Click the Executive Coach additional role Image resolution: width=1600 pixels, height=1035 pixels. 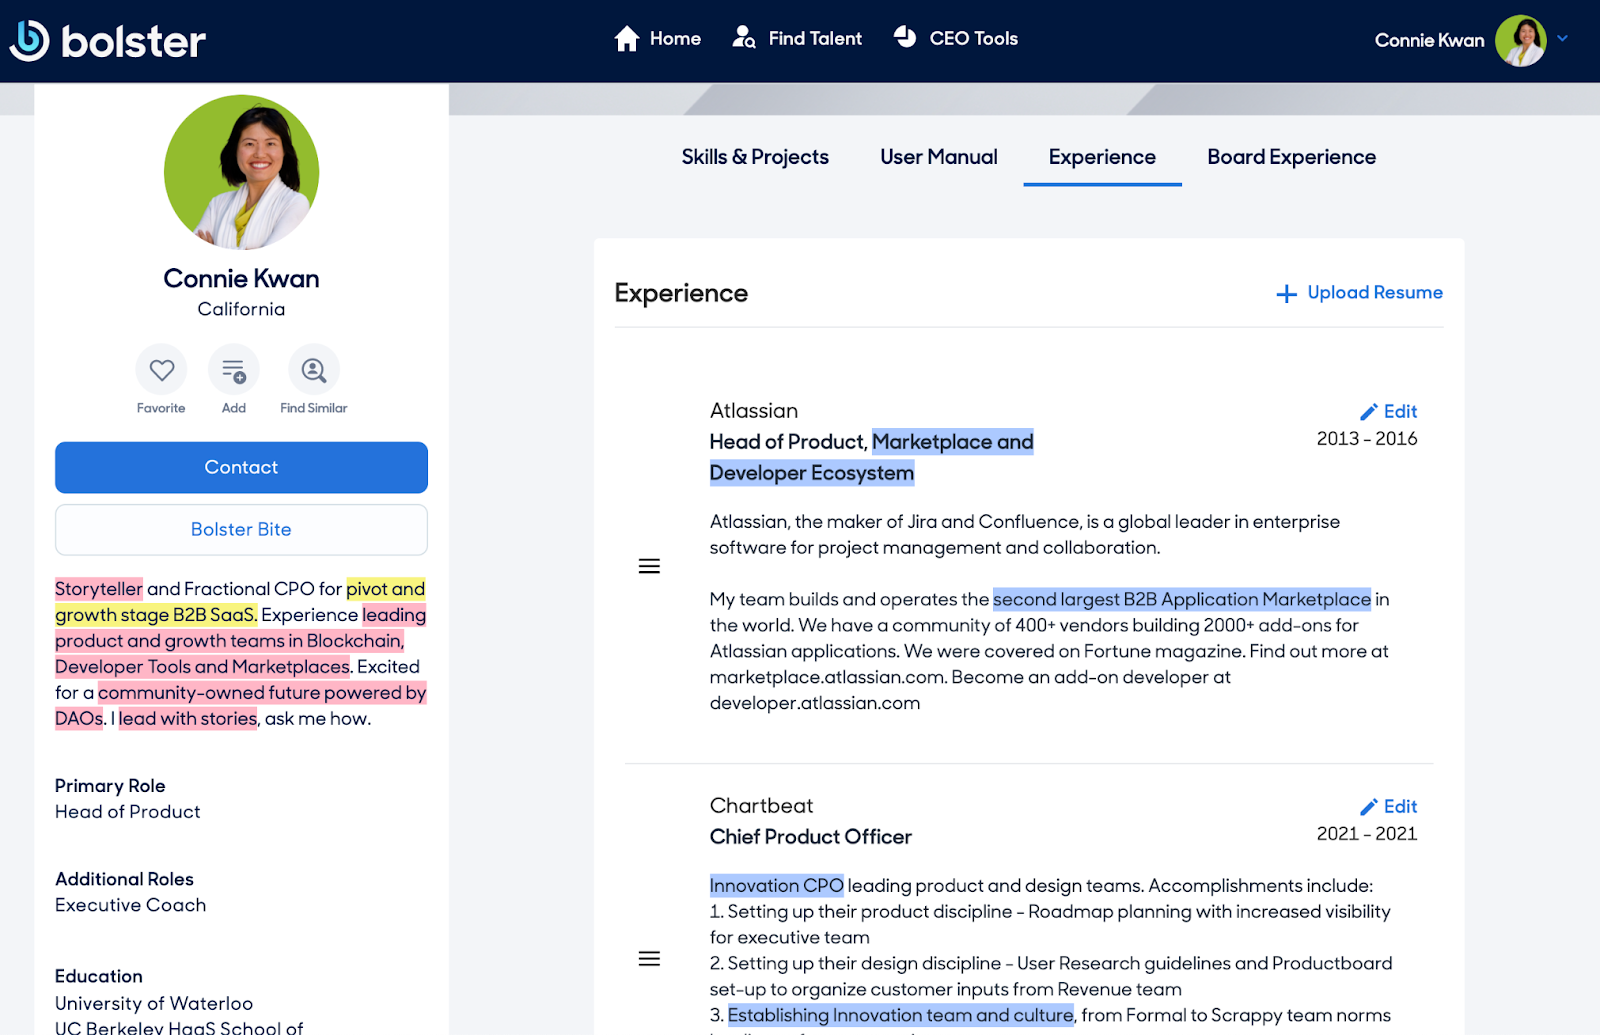pos(130,905)
